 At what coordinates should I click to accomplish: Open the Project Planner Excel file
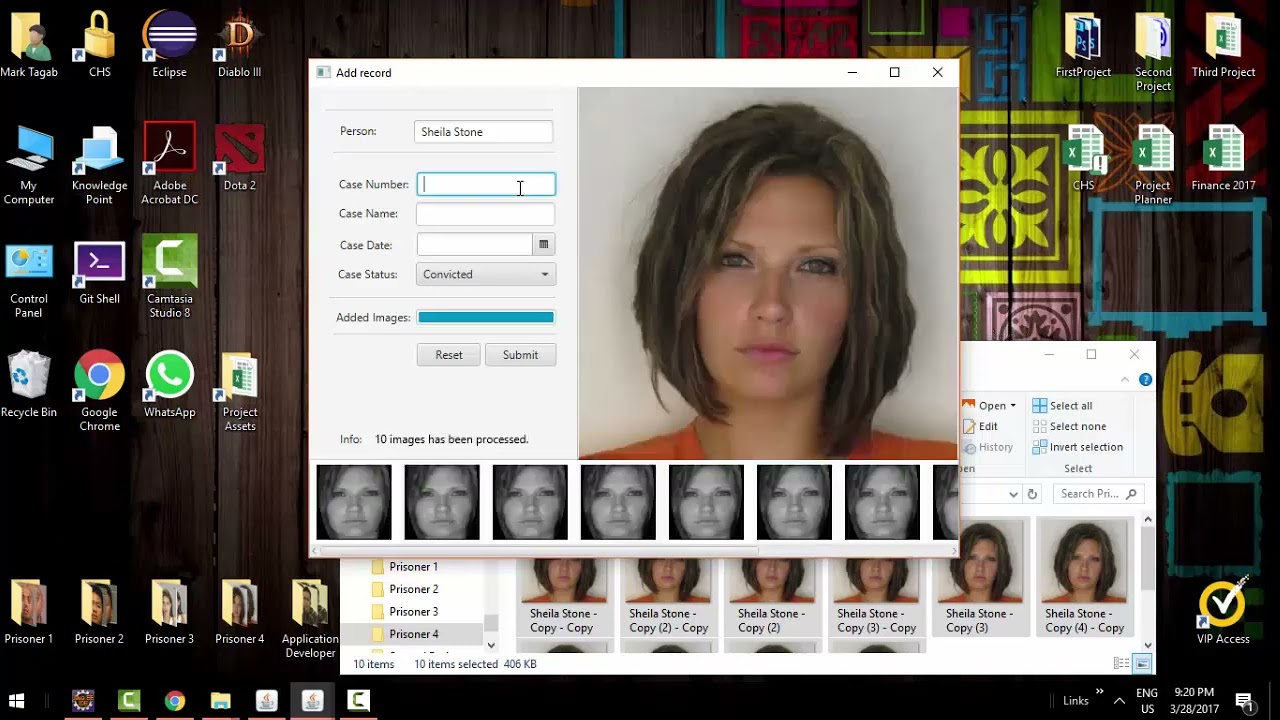click(1153, 165)
